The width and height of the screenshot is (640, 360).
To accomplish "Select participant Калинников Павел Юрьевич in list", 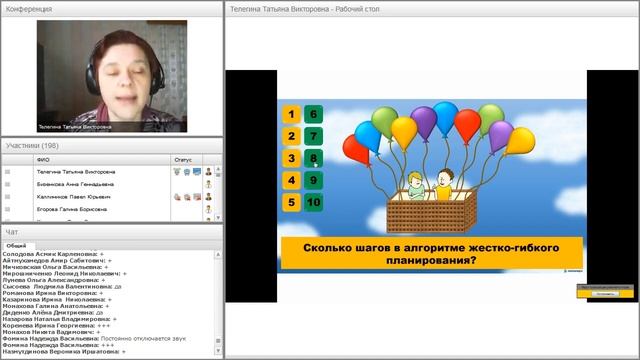I will click(x=73, y=197).
